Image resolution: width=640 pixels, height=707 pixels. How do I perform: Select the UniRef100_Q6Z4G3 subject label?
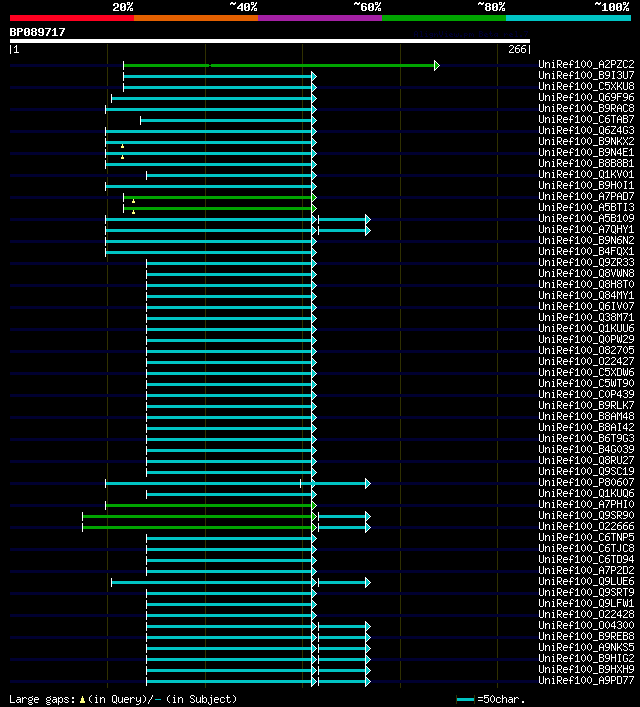coord(586,130)
